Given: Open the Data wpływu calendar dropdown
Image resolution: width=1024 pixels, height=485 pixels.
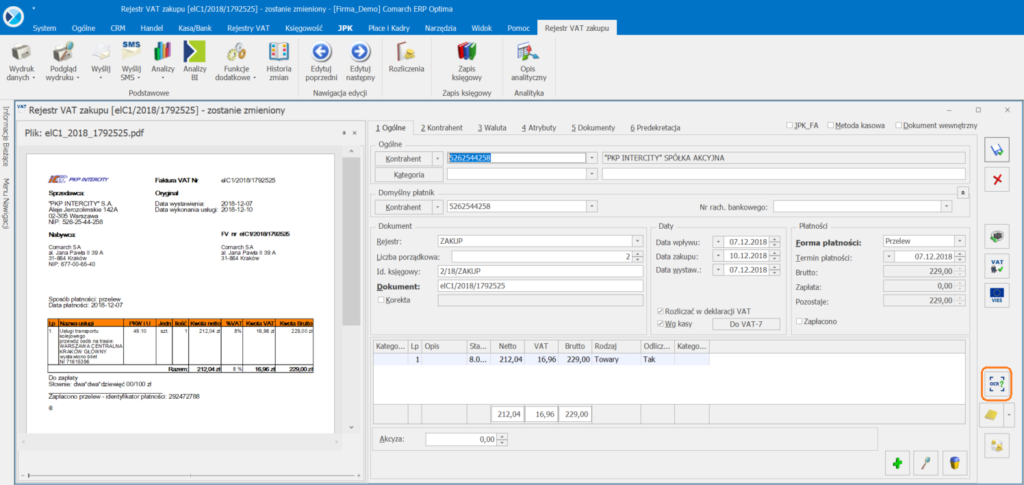Looking at the screenshot, I should coord(717,242).
